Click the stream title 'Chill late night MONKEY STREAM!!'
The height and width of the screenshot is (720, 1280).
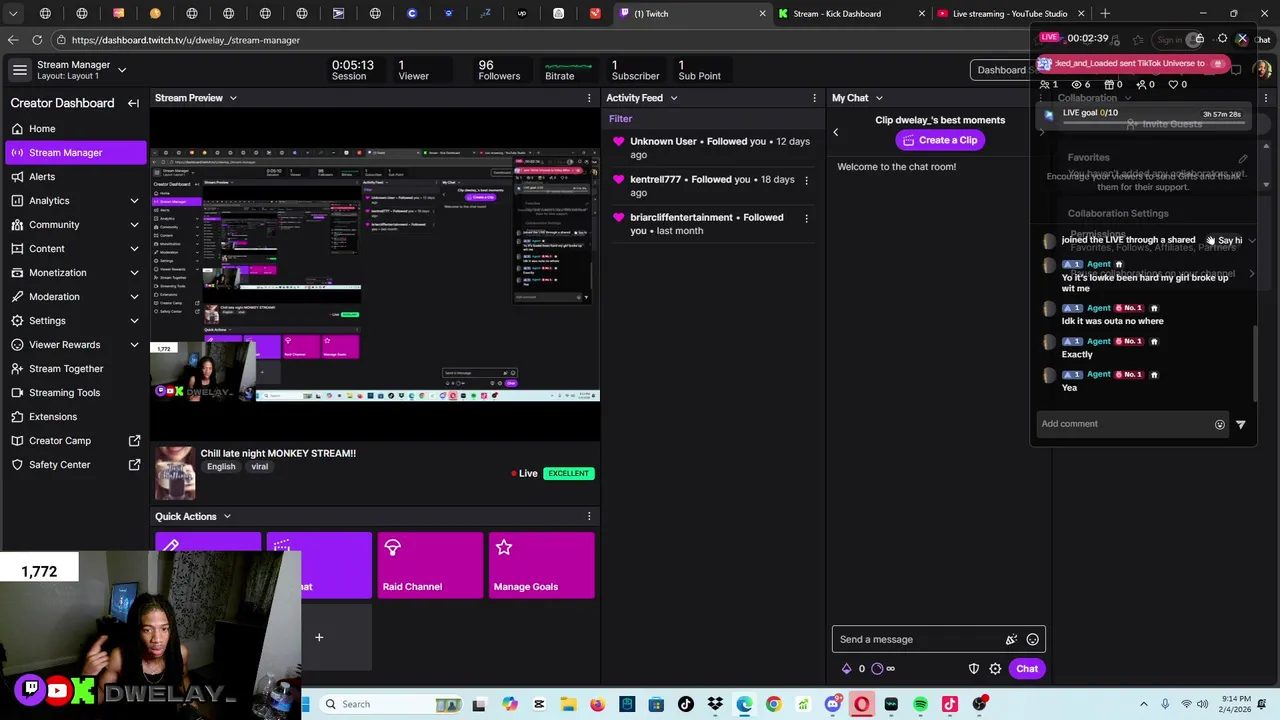(x=278, y=453)
